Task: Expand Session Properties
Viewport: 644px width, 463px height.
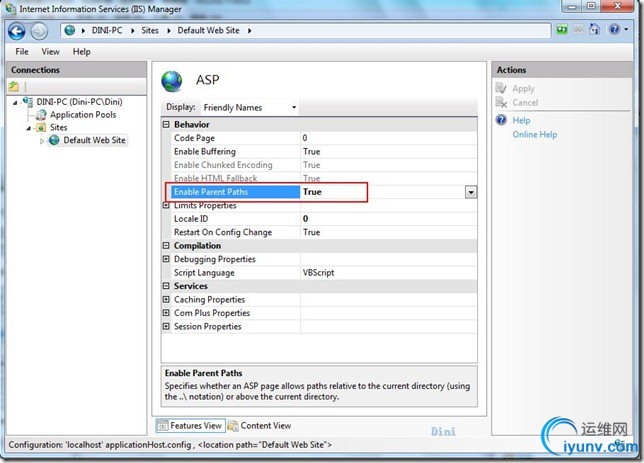Action: [166, 327]
